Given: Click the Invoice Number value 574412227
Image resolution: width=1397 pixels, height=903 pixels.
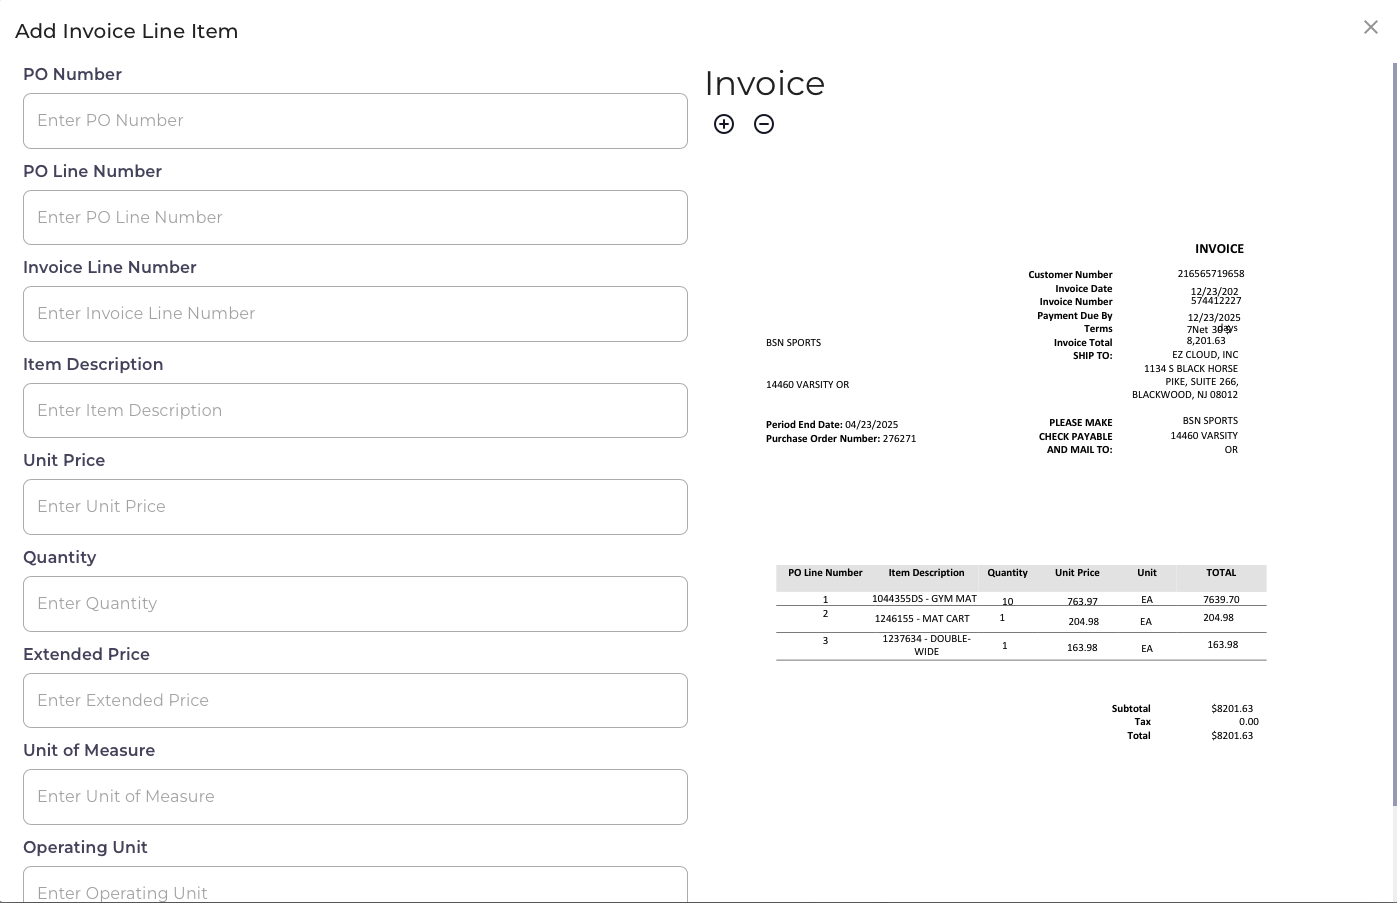Looking at the screenshot, I should click(1215, 301).
